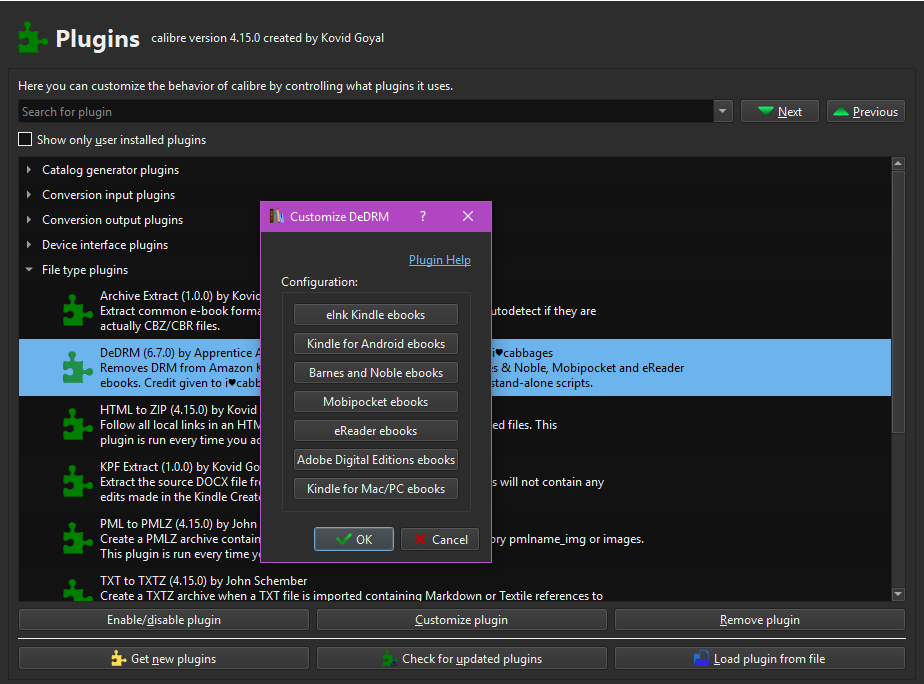Click the dialog's question mark help button
Image resolution: width=924 pixels, height=684 pixels.
point(423,216)
